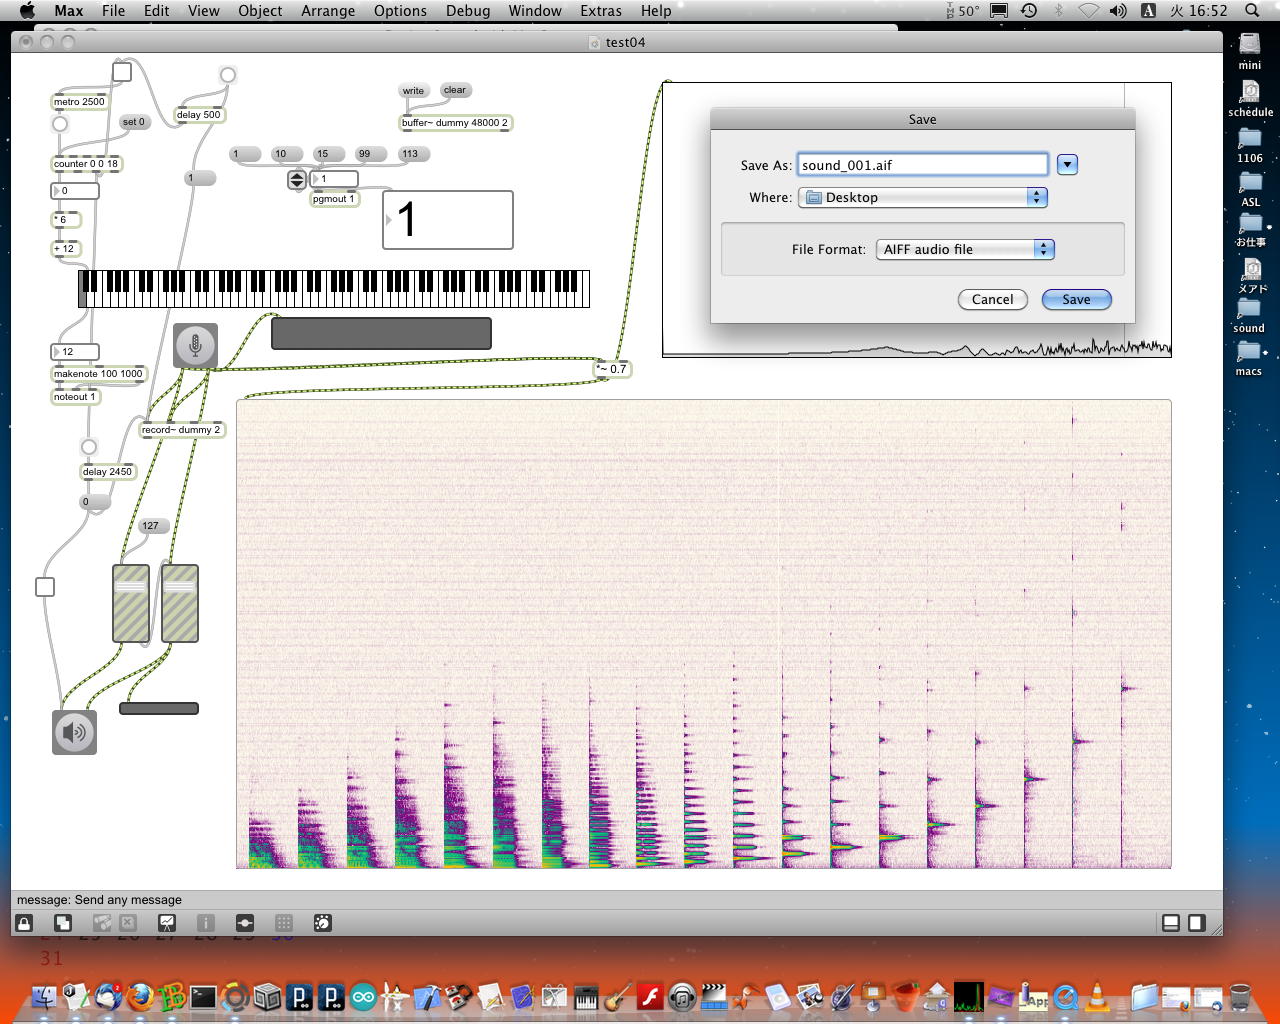The height and width of the screenshot is (1024, 1280).
Task: Click the Save As filename field
Action: [922, 165]
